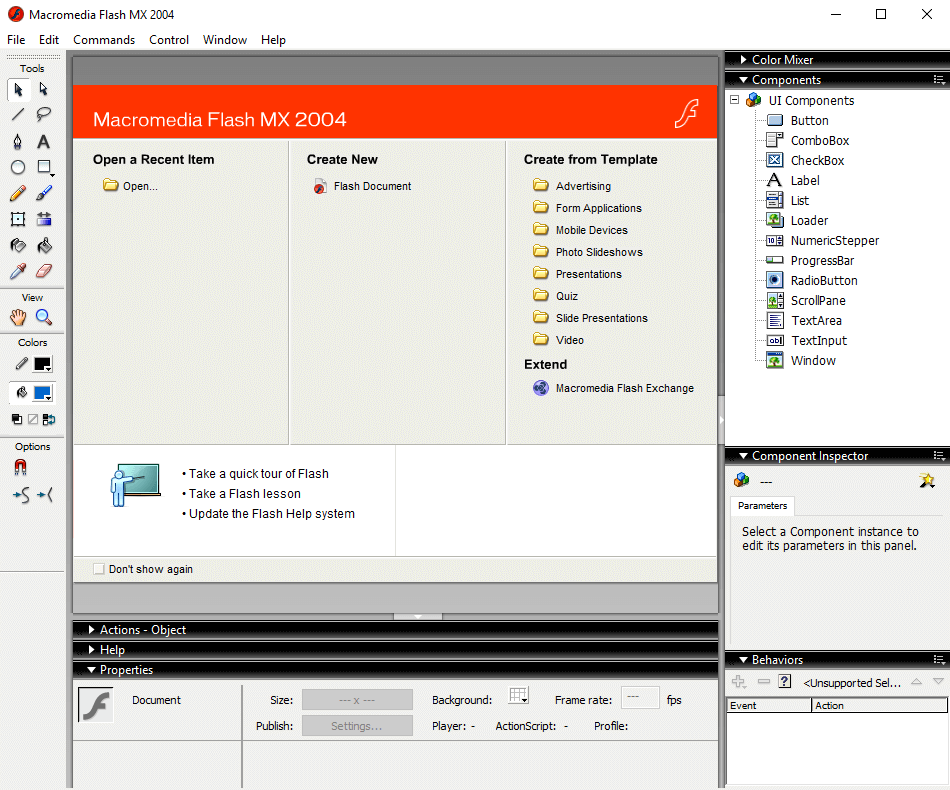Open the Window menu
Image resolution: width=950 pixels, height=790 pixels.
click(225, 40)
